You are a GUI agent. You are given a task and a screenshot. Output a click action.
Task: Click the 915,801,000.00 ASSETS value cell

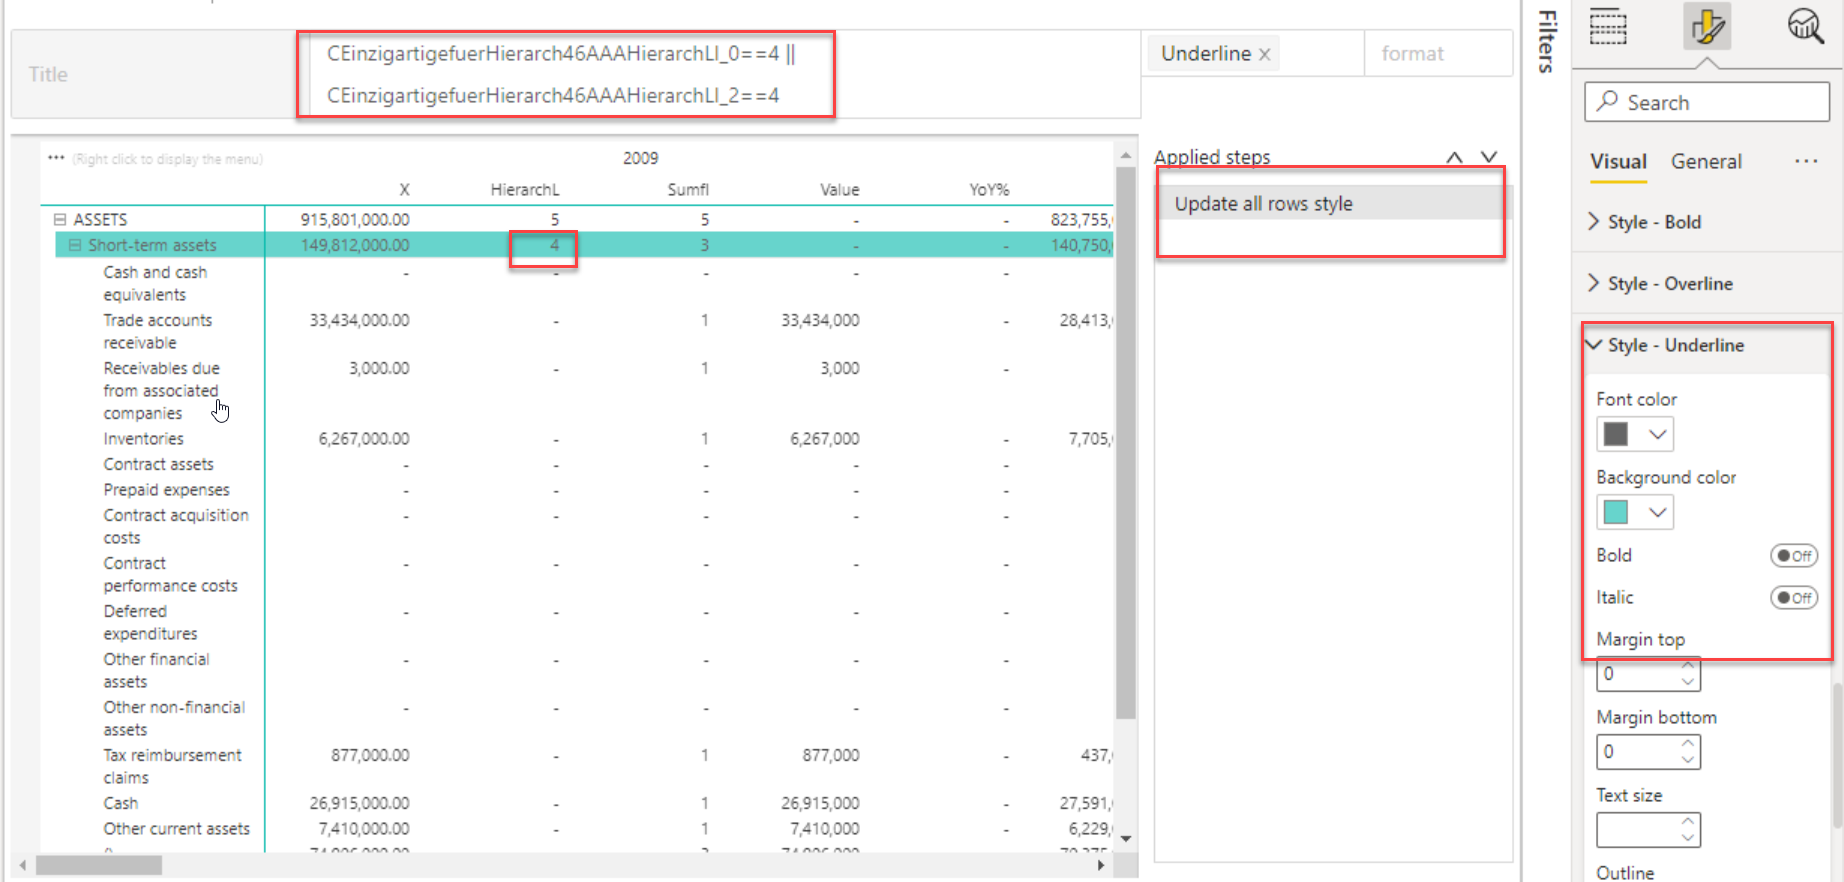click(x=355, y=219)
